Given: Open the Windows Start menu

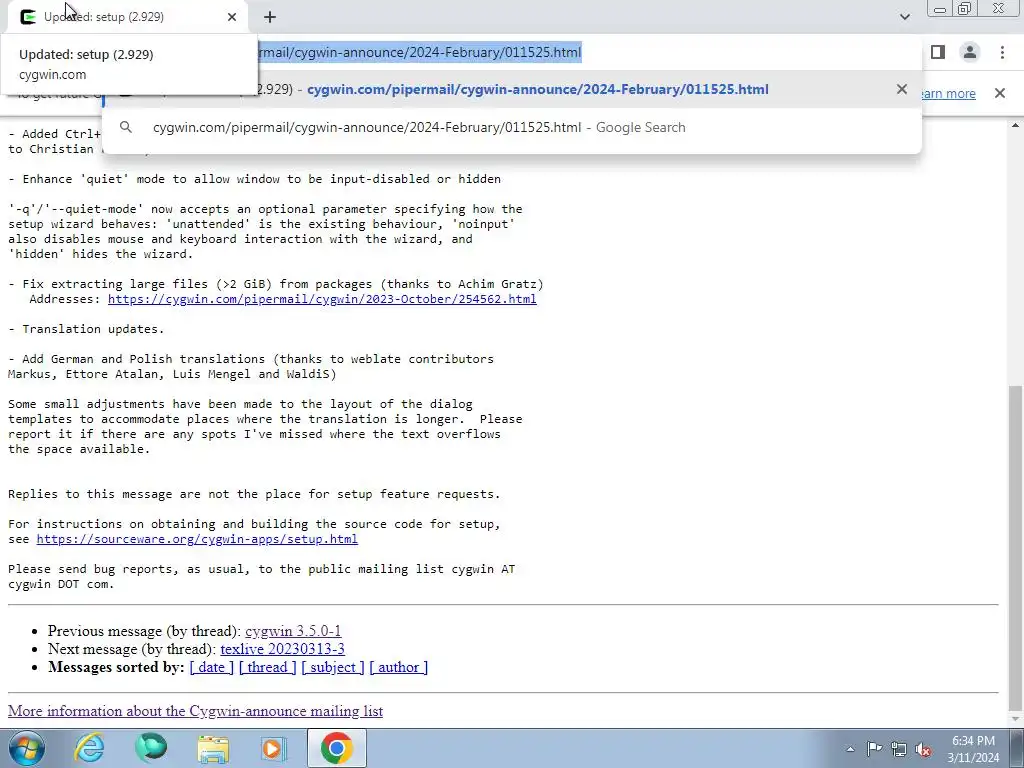Looking at the screenshot, I should point(27,748).
